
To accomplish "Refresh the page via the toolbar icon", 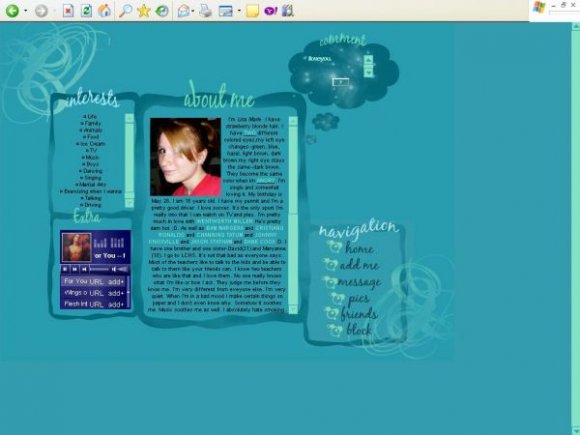I will pyautogui.click(x=87, y=10).
